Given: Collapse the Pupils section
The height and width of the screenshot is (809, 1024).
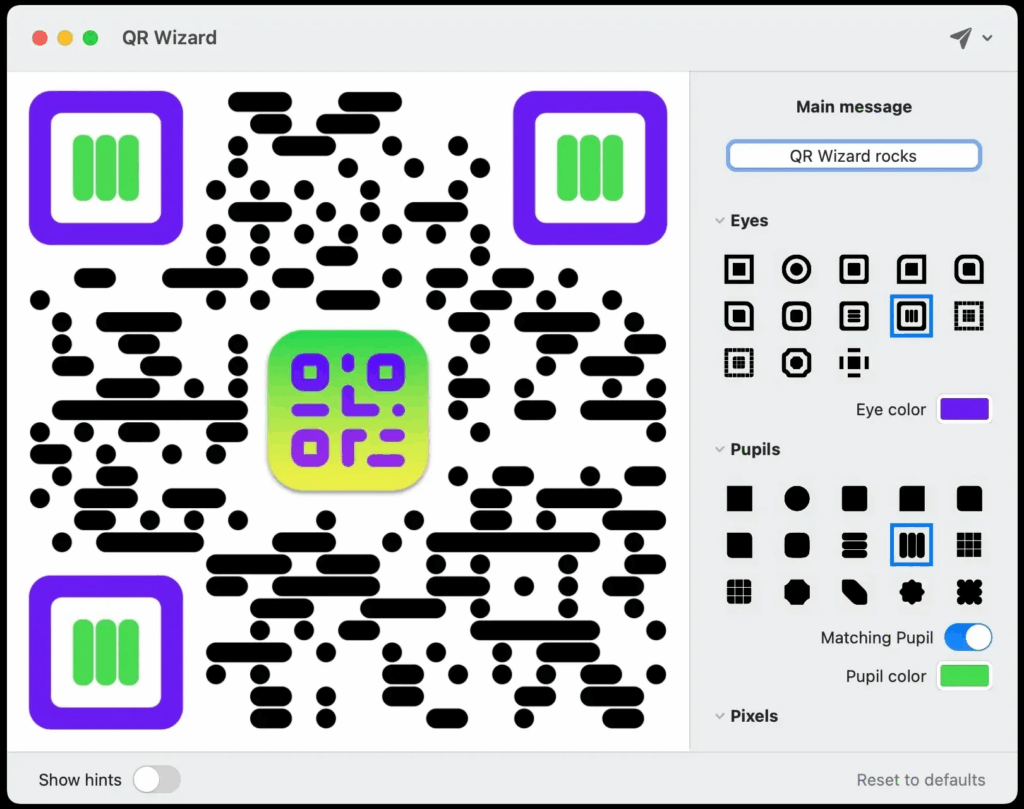Looking at the screenshot, I should [719, 450].
